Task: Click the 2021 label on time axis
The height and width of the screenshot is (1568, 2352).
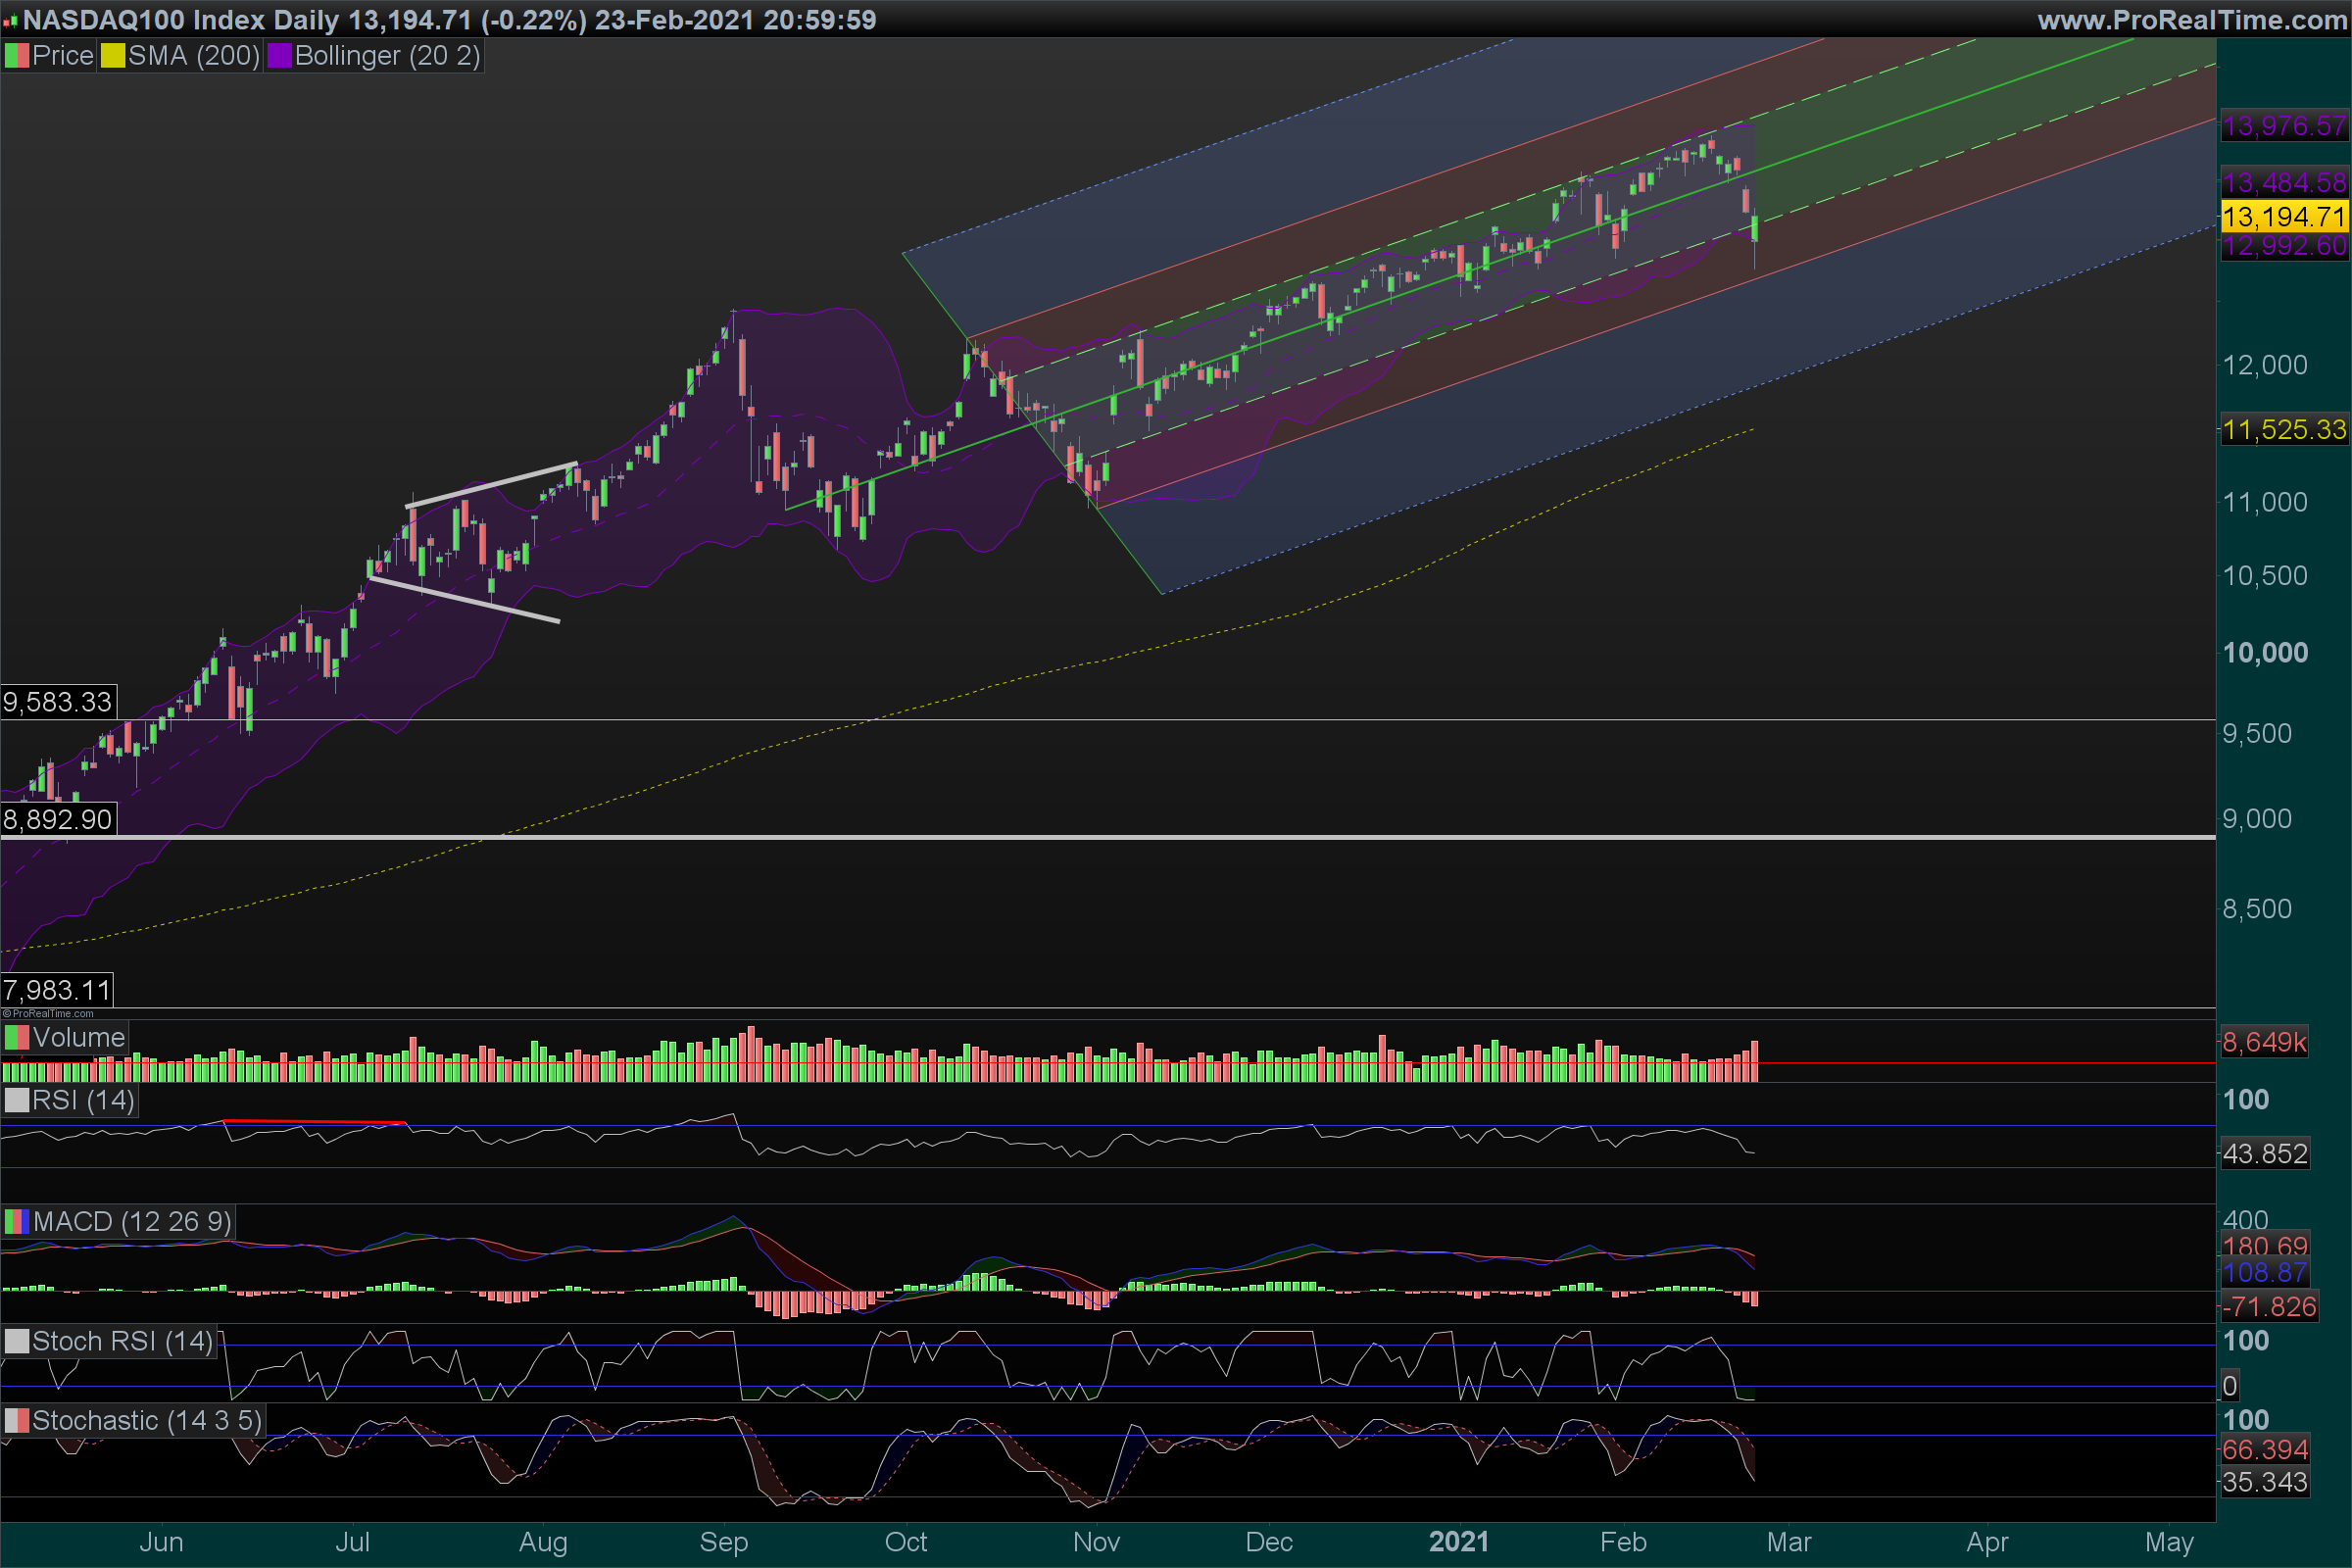Action: (1458, 1541)
